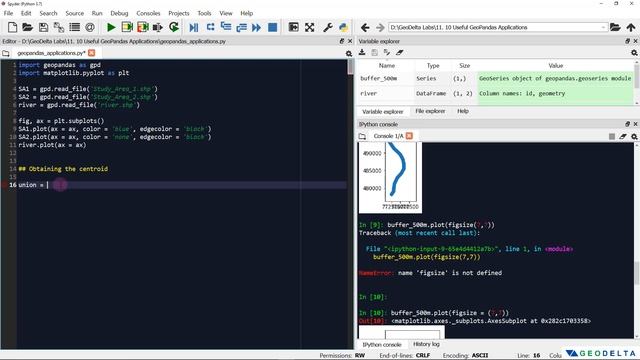
Task: Click the @ symbol finder icon
Action: 90,27
